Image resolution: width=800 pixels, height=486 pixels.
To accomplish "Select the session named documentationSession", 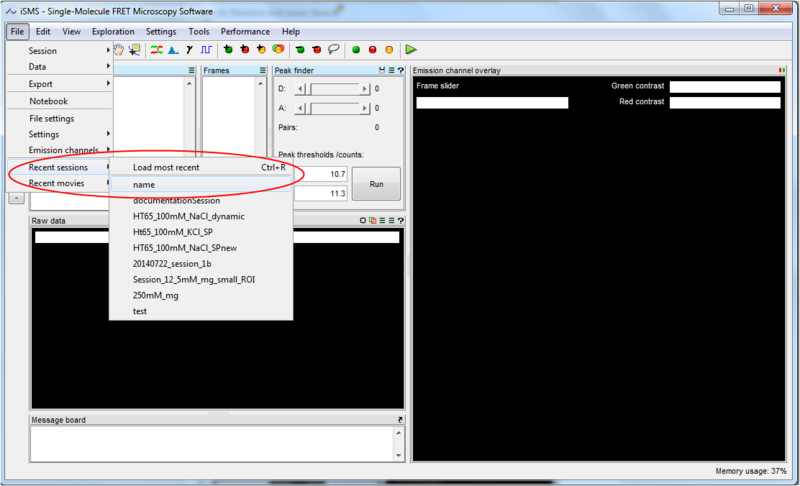I will tap(176, 200).
